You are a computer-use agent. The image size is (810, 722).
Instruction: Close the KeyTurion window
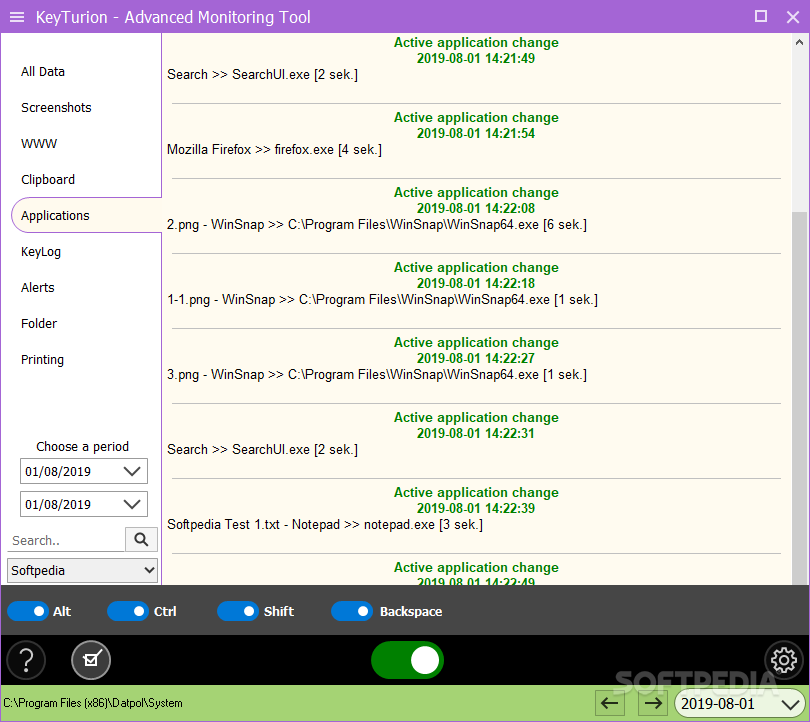tap(793, 17)
